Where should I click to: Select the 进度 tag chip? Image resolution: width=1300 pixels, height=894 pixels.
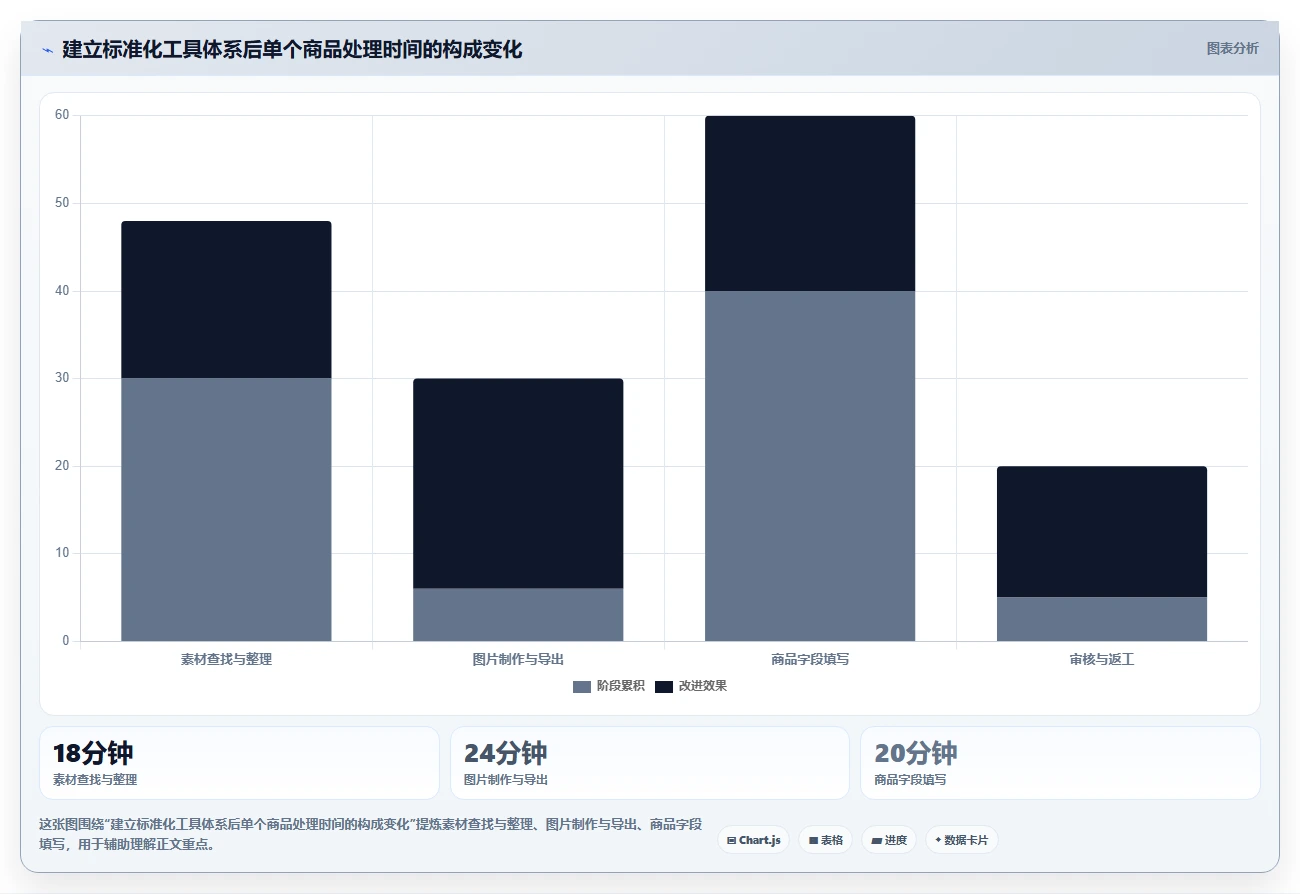click(x=889, y=840)
